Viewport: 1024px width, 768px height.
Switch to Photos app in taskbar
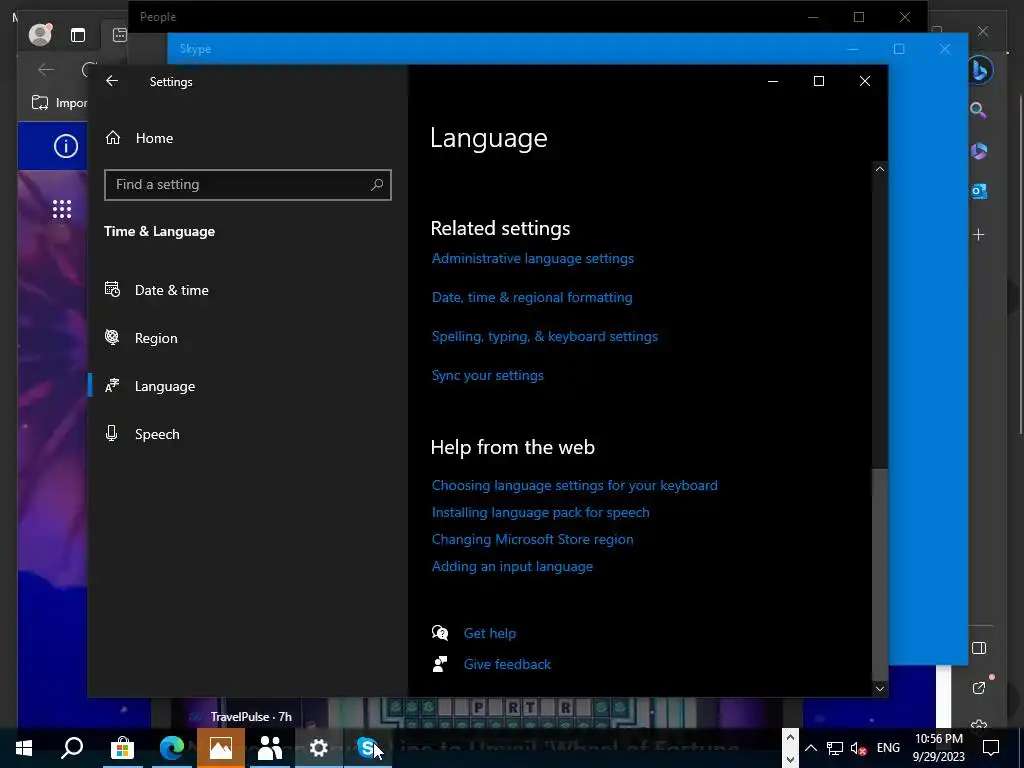tap(221, 748)
